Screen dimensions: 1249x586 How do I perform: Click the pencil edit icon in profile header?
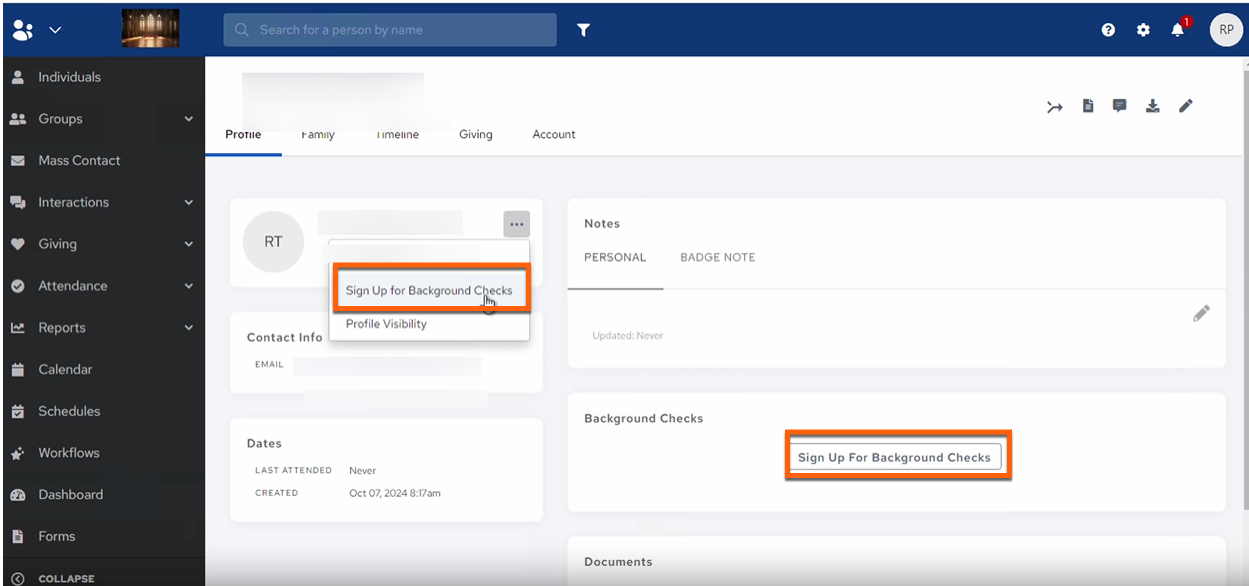(x=1185, y=106)
